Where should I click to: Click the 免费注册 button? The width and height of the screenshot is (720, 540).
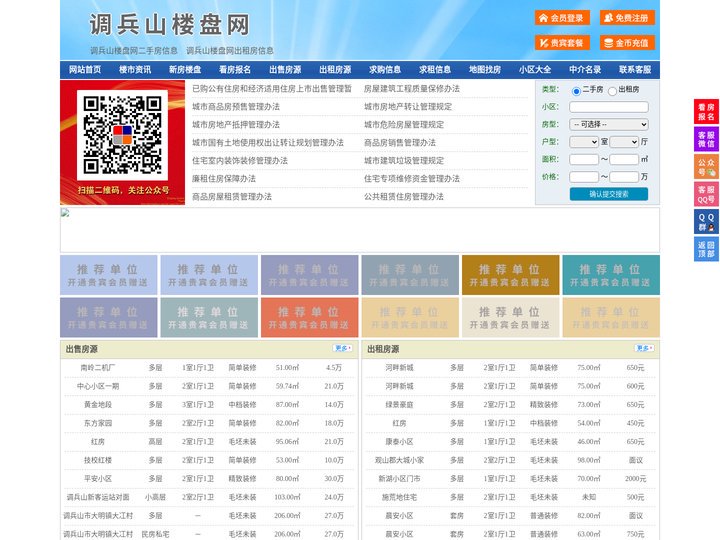coord(627,18)
